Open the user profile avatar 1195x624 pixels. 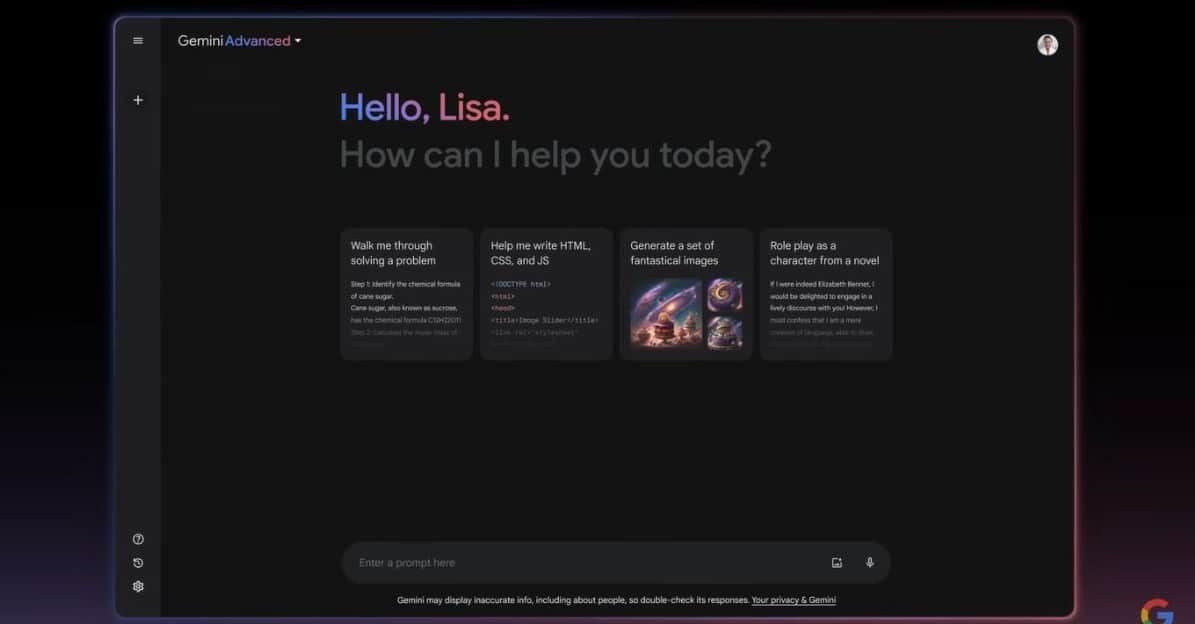pyautogui.click(x=1047, y=45)
